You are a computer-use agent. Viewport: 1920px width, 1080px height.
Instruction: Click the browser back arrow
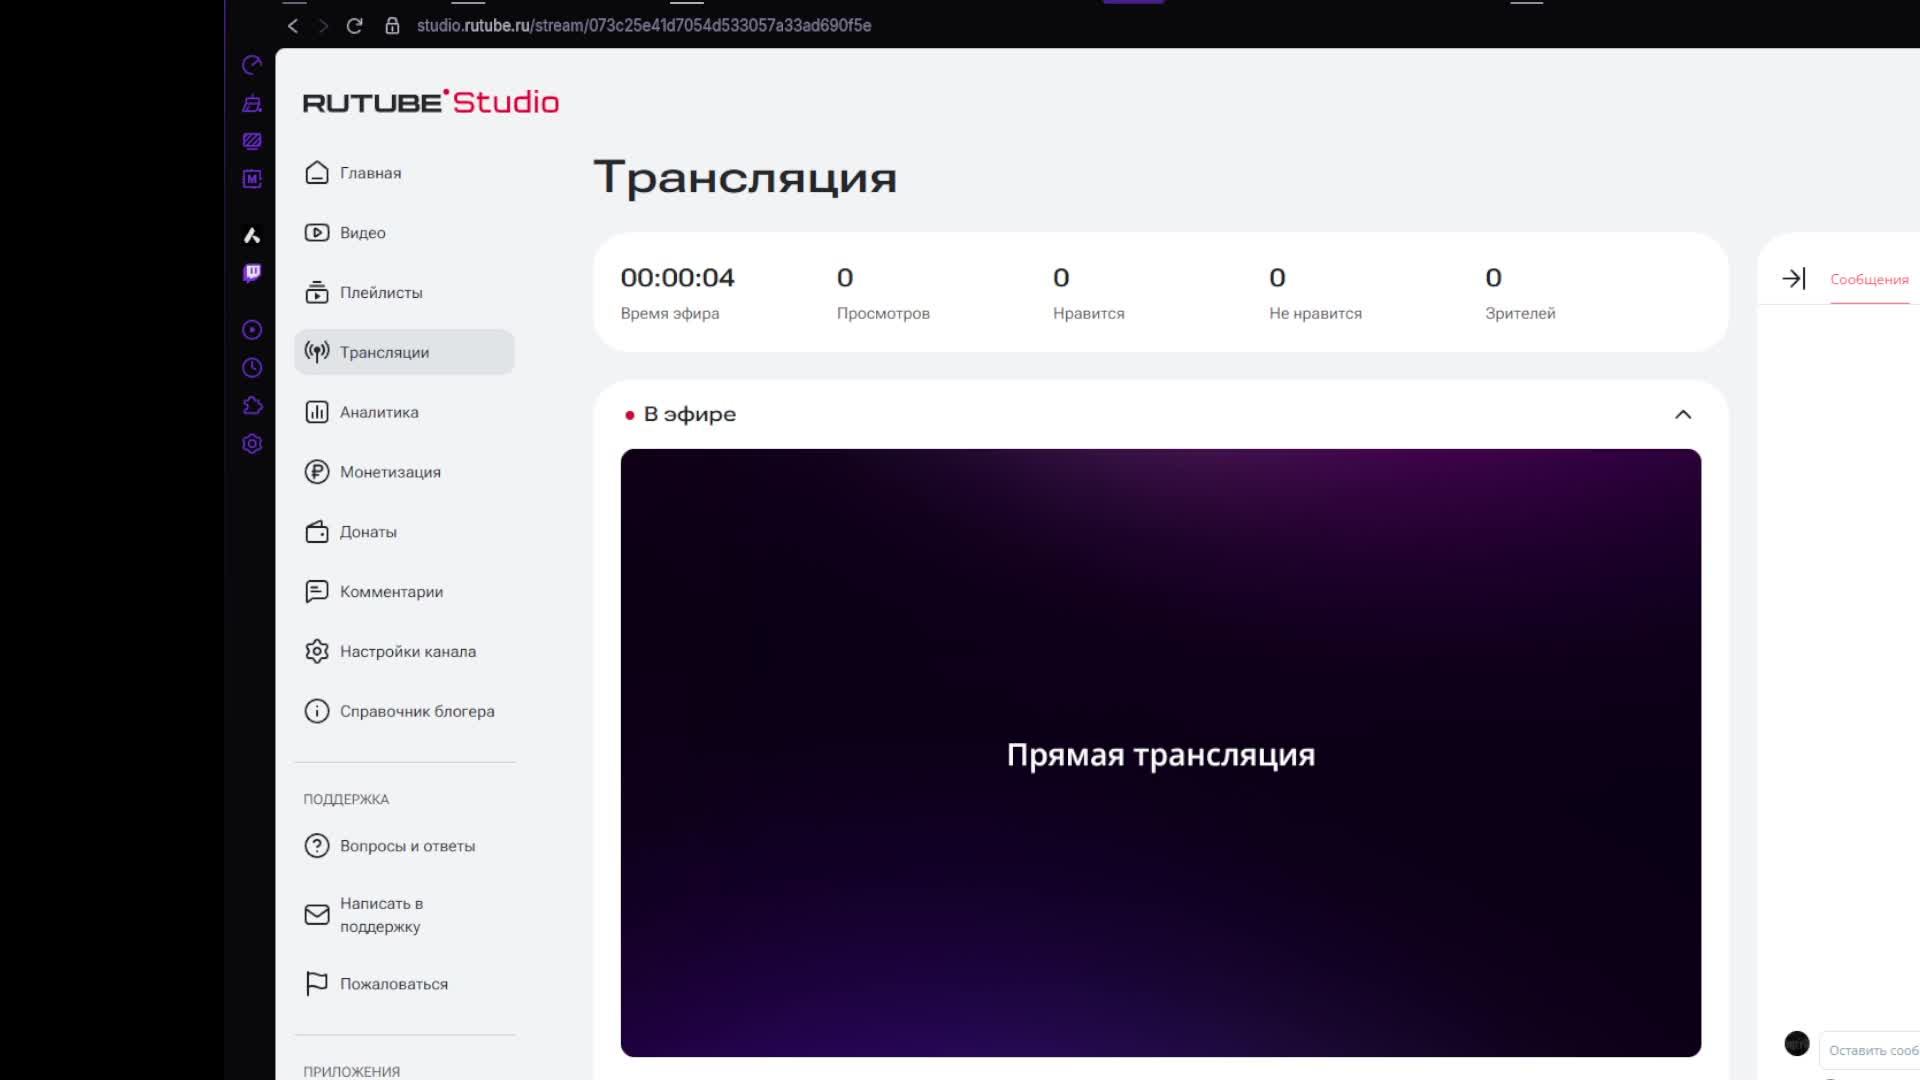293,26
